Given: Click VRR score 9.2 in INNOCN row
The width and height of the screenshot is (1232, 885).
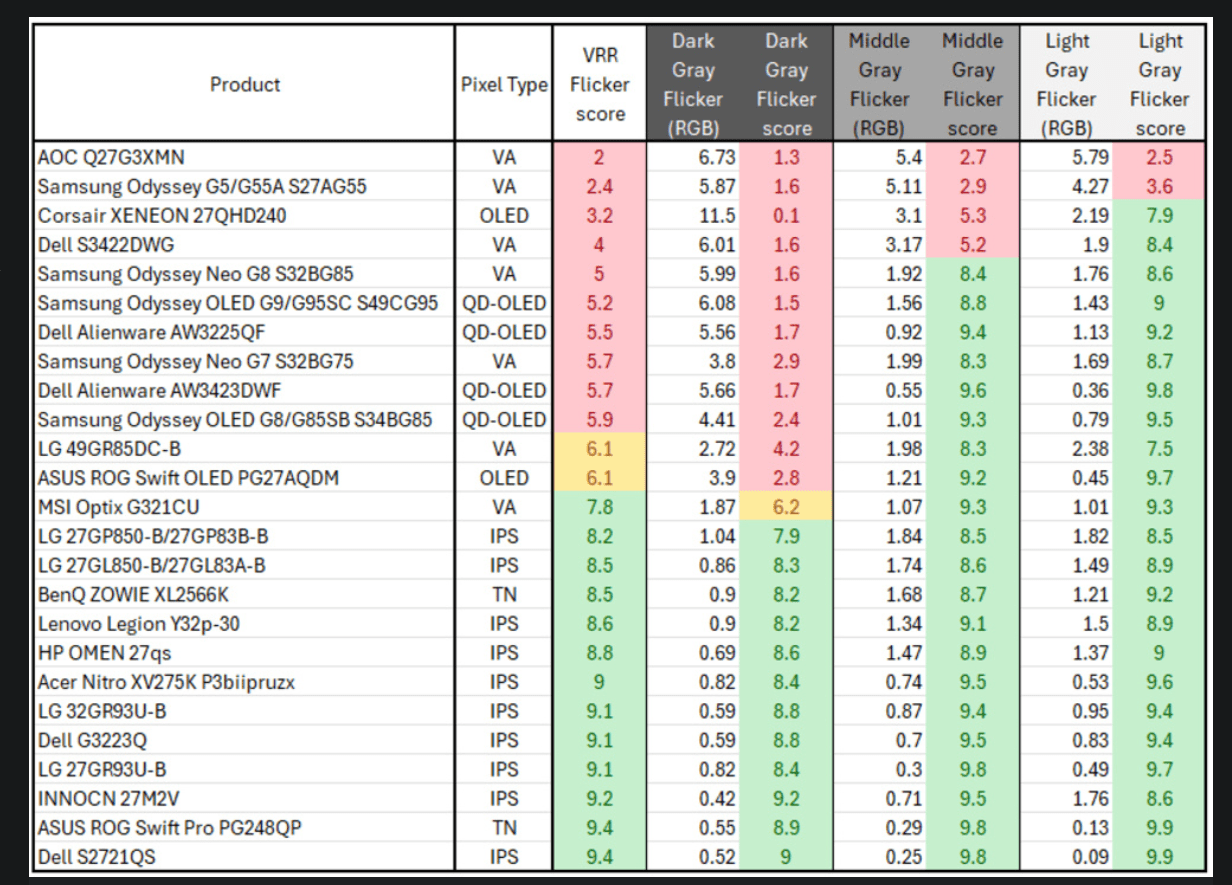Looking at the screenshot, I should 599,798.
